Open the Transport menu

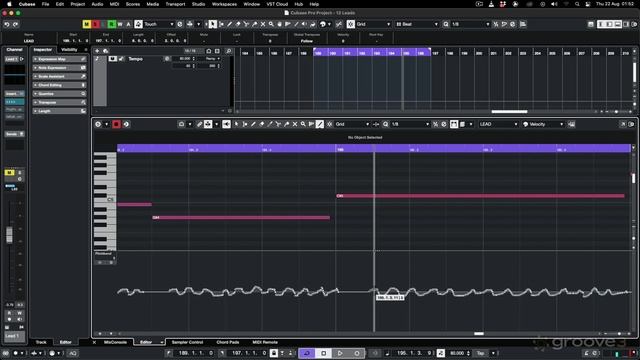pos(175,4)
